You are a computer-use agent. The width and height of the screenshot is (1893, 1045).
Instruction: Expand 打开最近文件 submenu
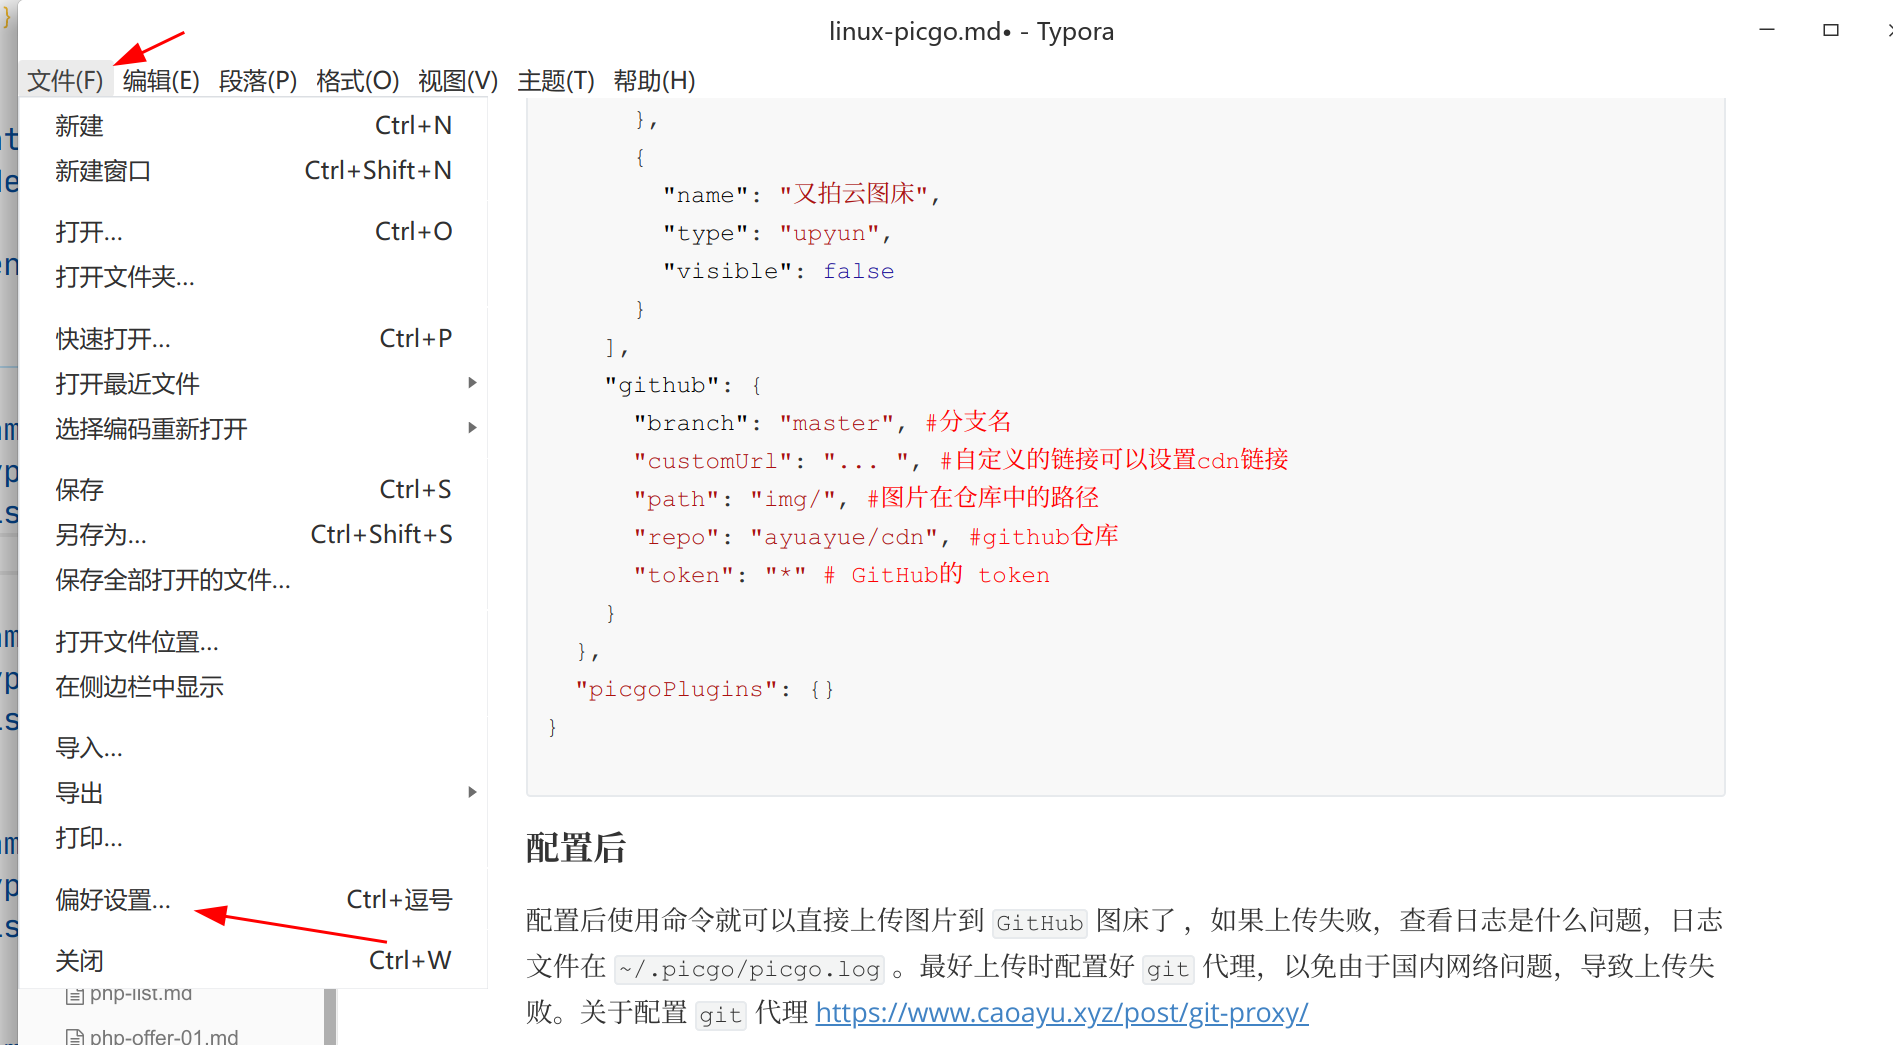pos(253,384)
